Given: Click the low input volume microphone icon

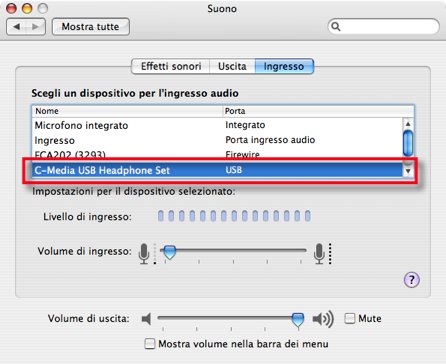Looking at the screenshot, I should 144,254.
